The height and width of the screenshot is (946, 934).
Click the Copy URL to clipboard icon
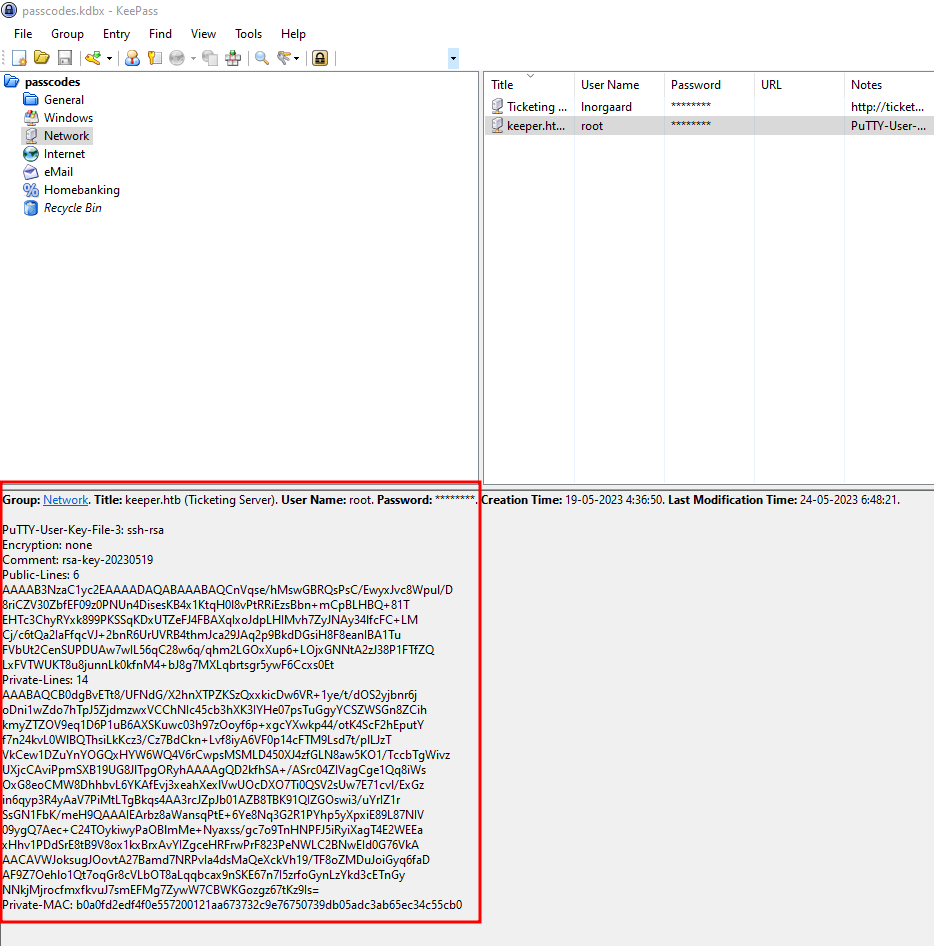point(210,58)
